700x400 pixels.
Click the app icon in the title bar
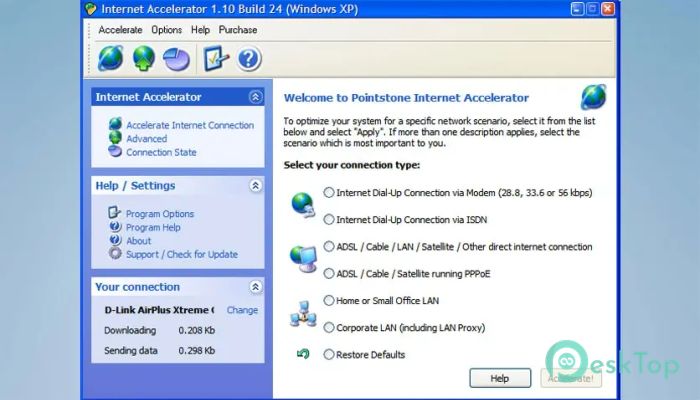[91, 9]
